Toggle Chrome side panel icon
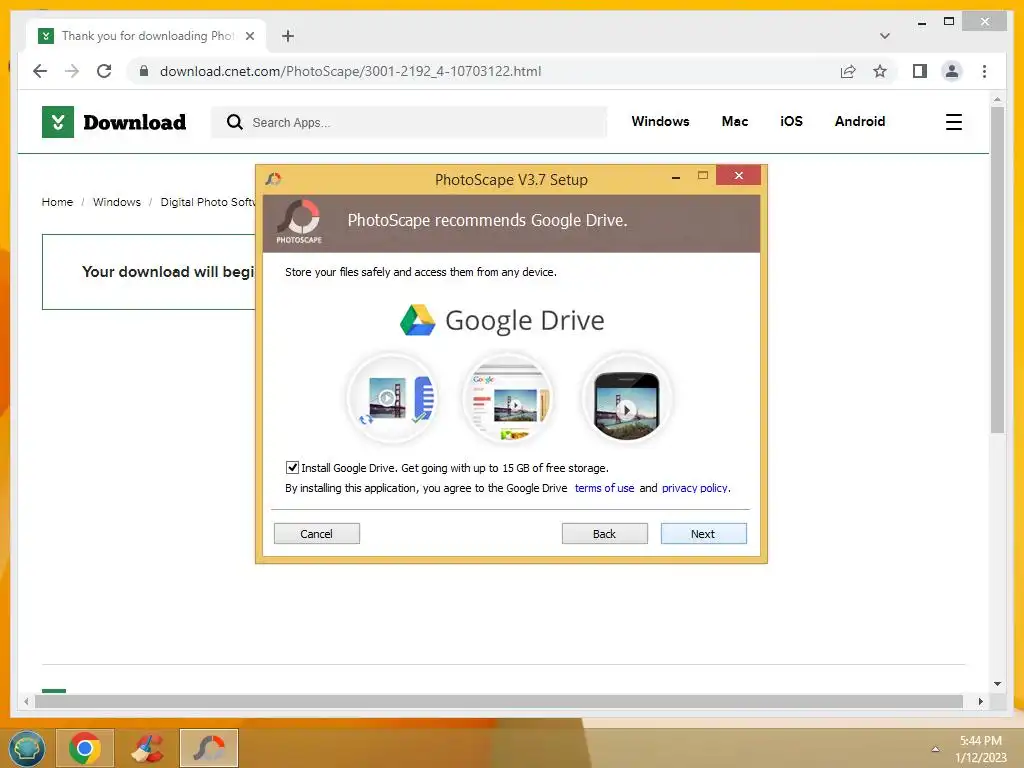Screen dimensions: 1024x768 [x=920, y=71]
